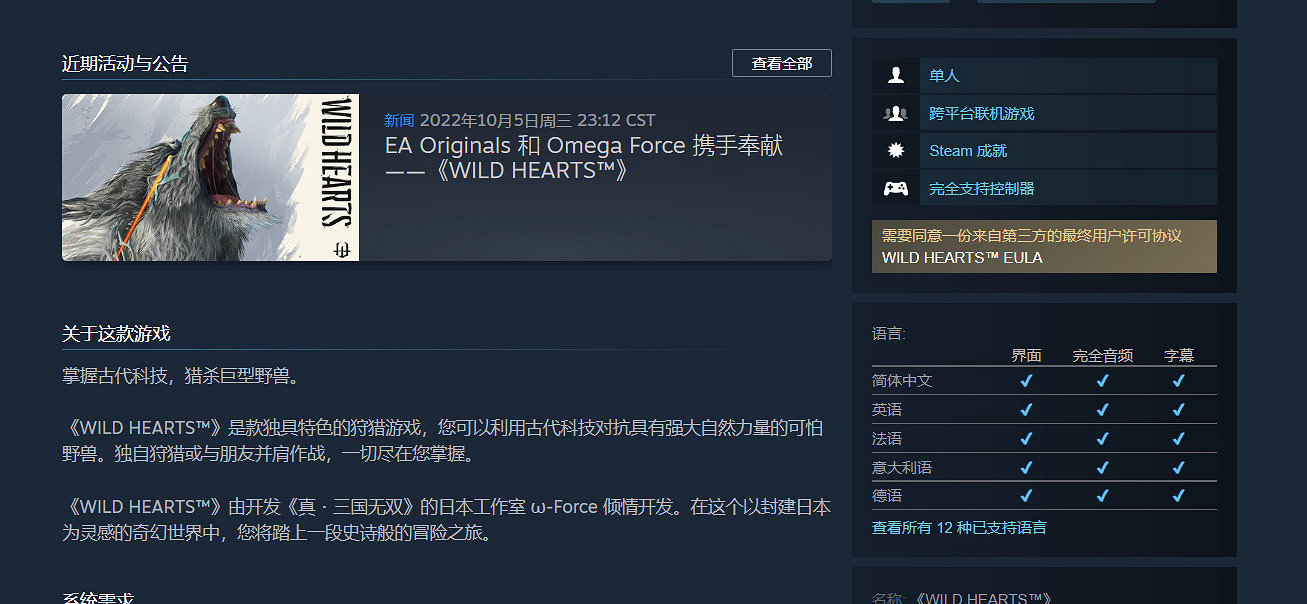Click the 英语 full audio checkmark
The image size is (1307, 604).
pyautogui.click(x=1102, y=410)
